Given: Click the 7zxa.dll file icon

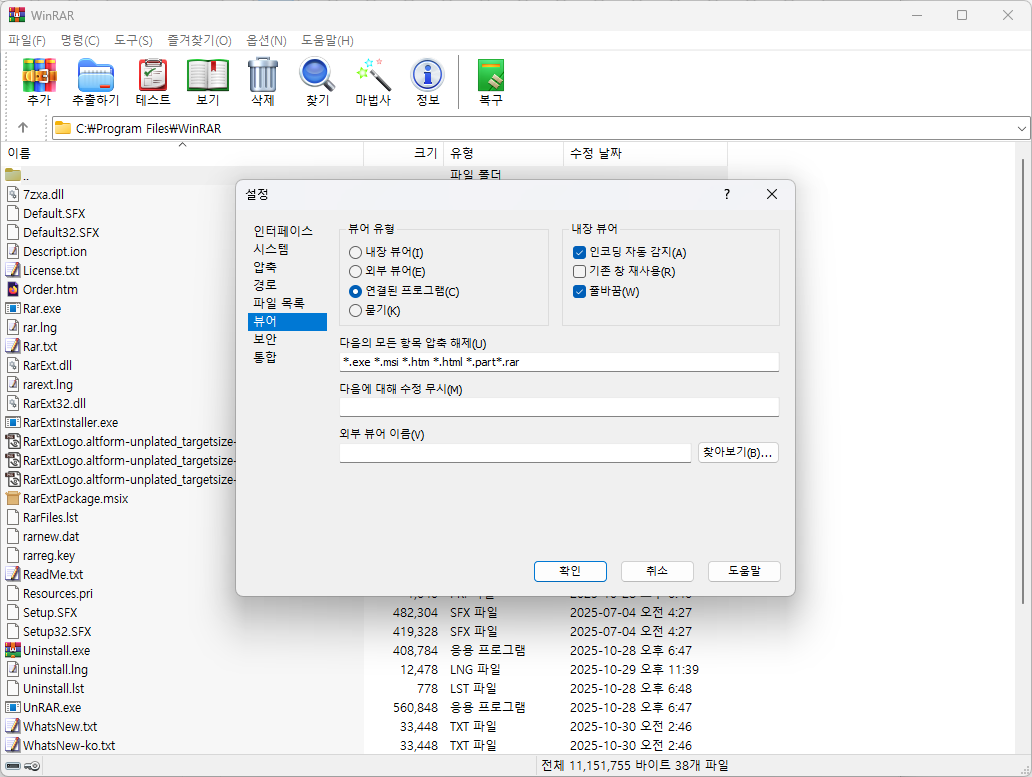Looking at the screenshot, I should 13,194.
